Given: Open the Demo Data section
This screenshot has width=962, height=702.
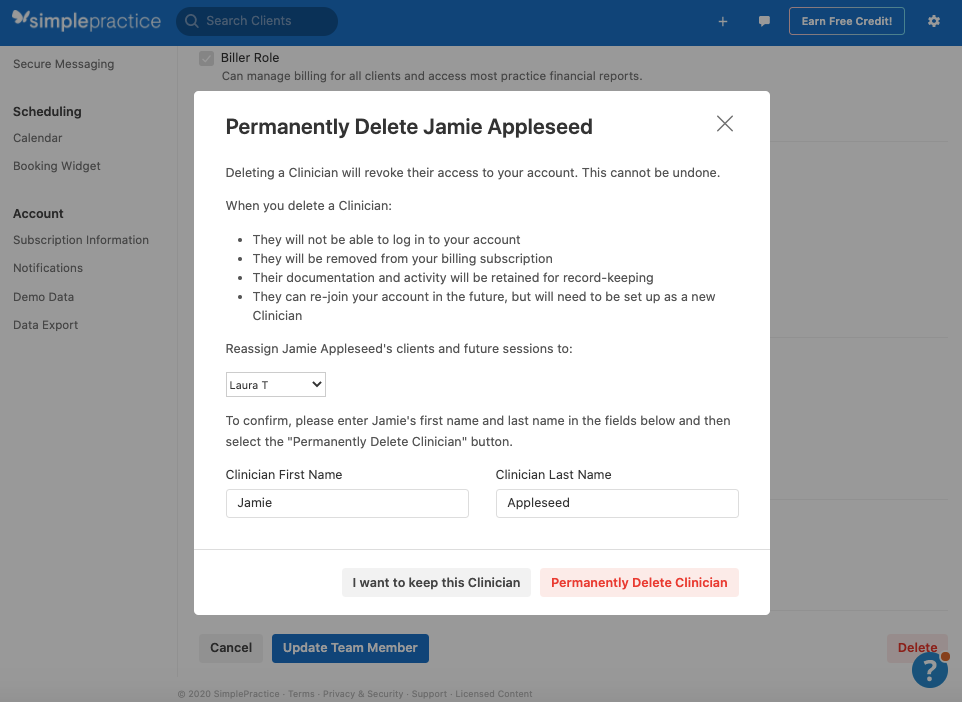Looking at the screenshot, I should [x=43, y=296].
